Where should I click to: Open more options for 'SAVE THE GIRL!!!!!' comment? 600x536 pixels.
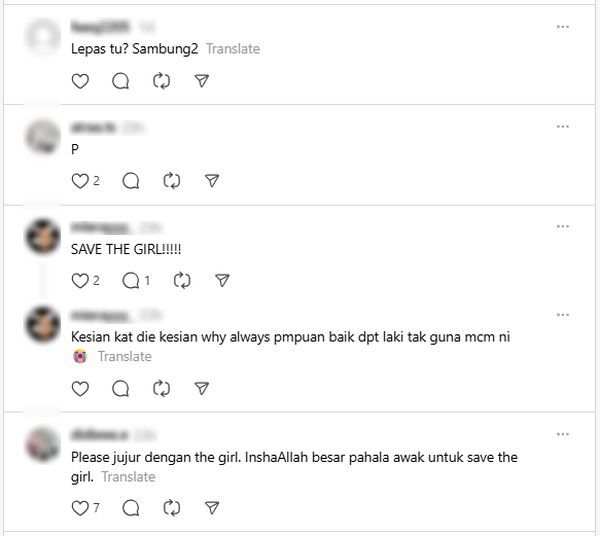pyautogui.click(x=563, y=227)
